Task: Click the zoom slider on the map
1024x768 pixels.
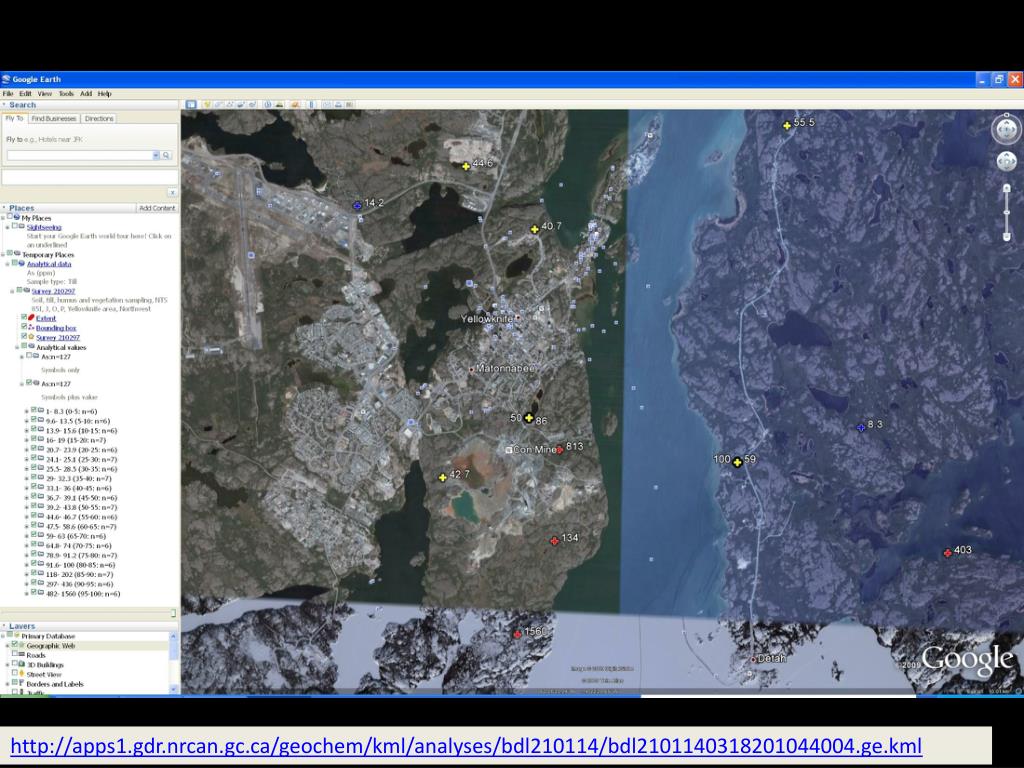Action: tap(1006, 212)
